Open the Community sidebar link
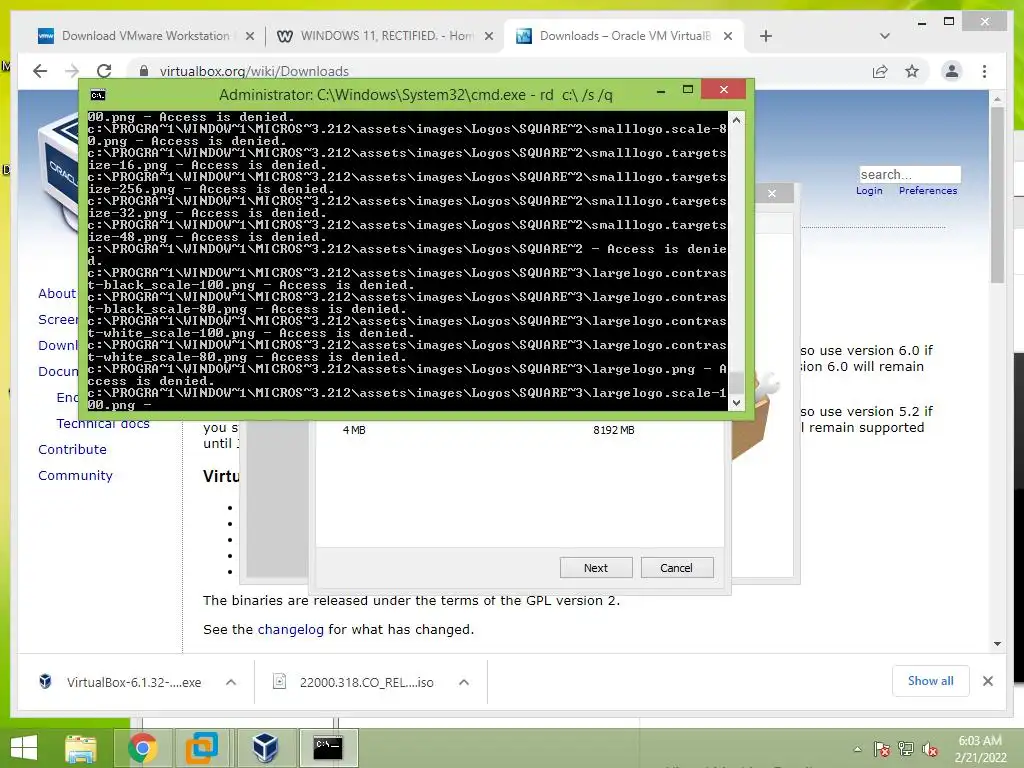This screenshot has width=1024, height=768. [76, 475]
